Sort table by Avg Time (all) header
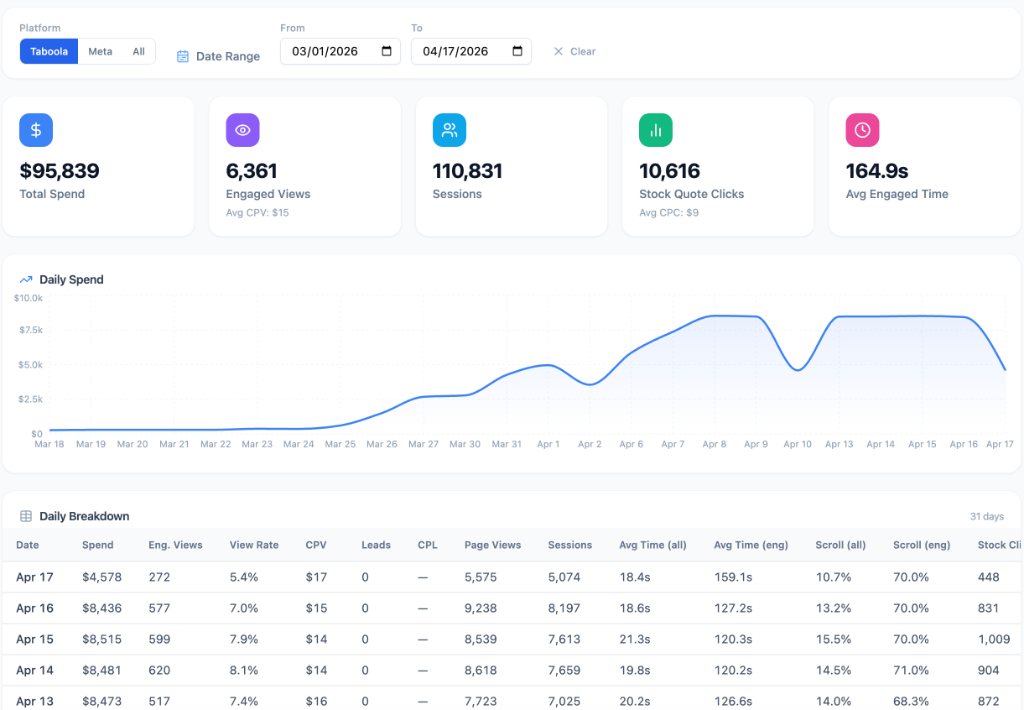1024x710 pixels. coord(652,545)
